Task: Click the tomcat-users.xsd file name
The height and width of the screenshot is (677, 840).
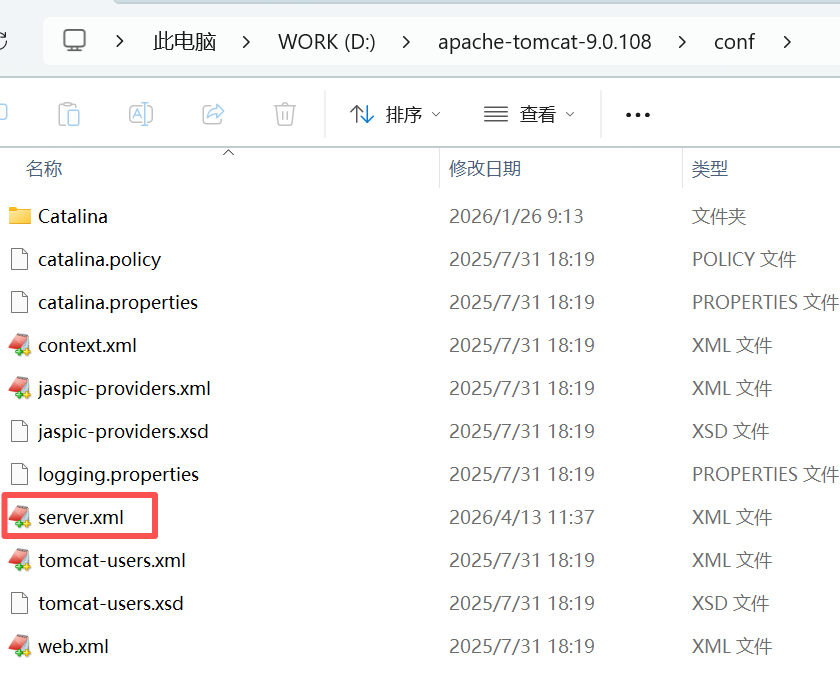Action: [111, 604]
